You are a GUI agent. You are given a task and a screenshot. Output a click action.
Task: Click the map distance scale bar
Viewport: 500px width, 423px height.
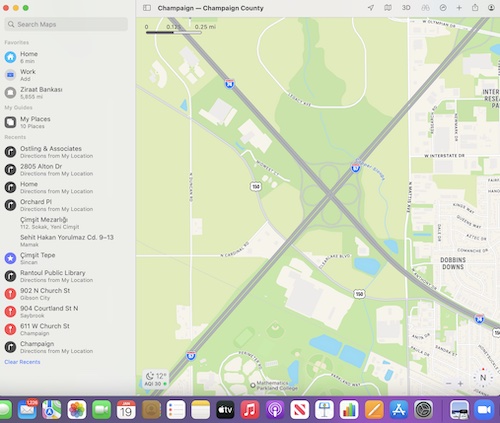click(x=174, y=32)
